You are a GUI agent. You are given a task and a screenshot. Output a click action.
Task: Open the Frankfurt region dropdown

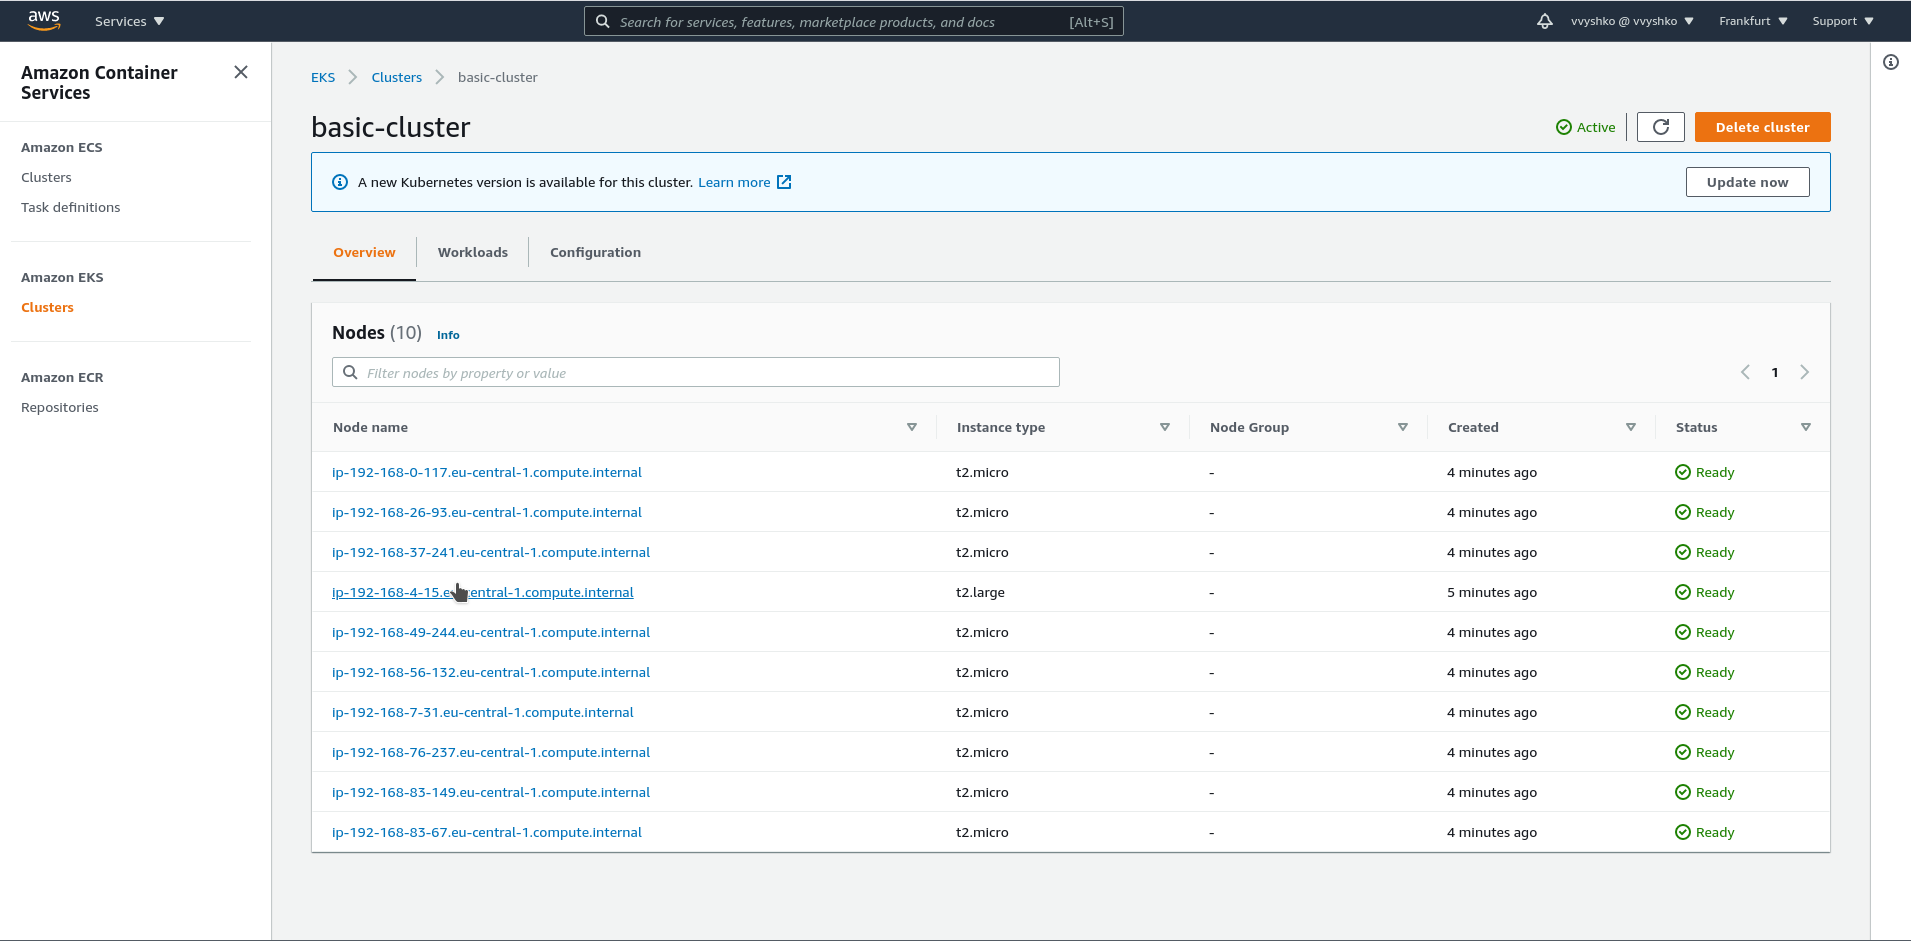(1753, 21)
